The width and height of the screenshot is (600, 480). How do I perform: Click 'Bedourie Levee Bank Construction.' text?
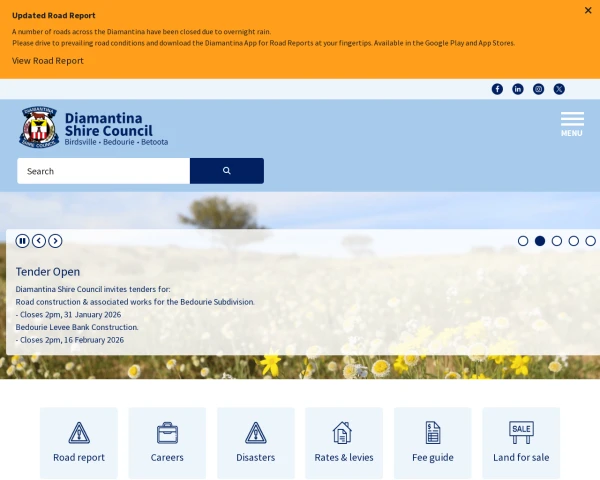pyautogui.click(x=77, y=327)
